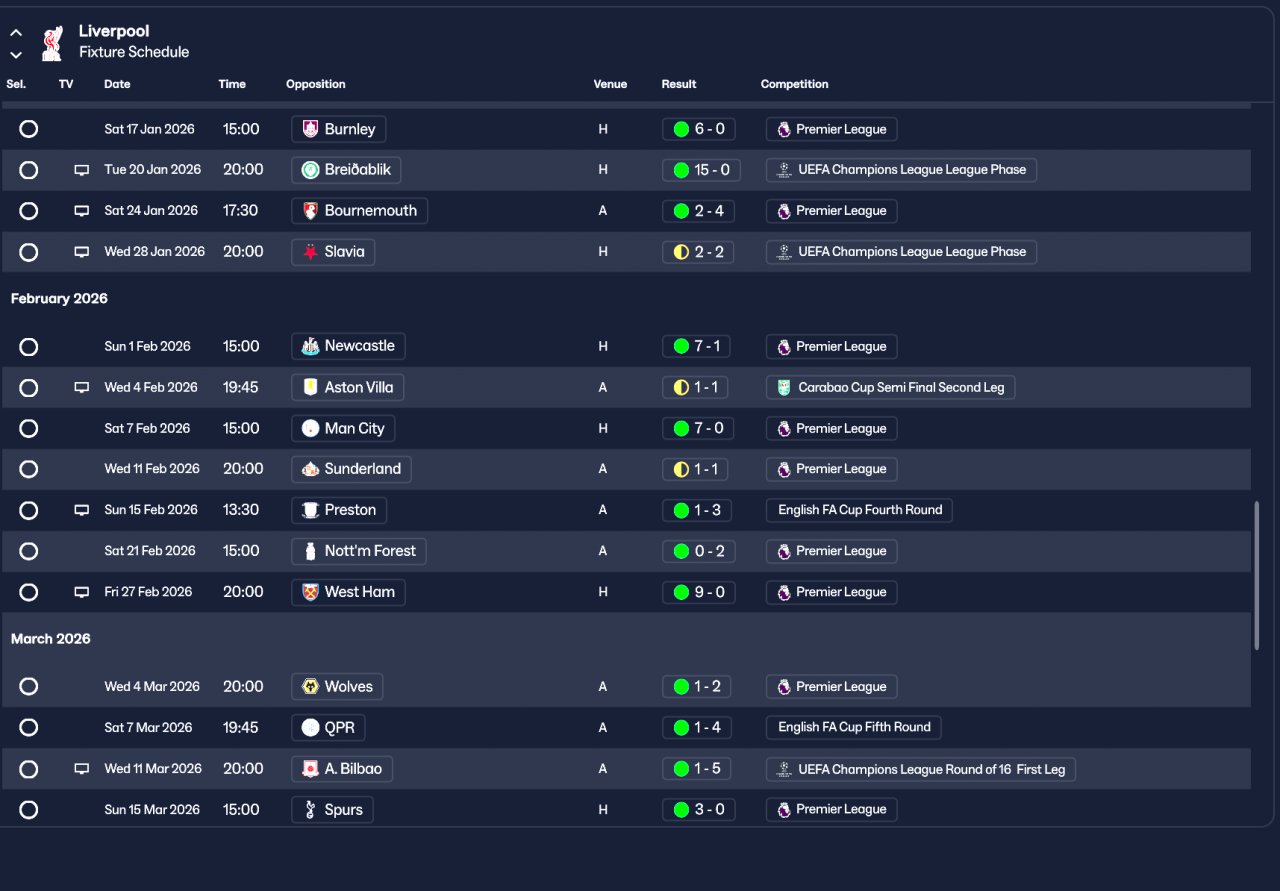The image size is (1280, 891).
Task: Click the down chevron next to the Liverpool crest
Action: (16, 55)
